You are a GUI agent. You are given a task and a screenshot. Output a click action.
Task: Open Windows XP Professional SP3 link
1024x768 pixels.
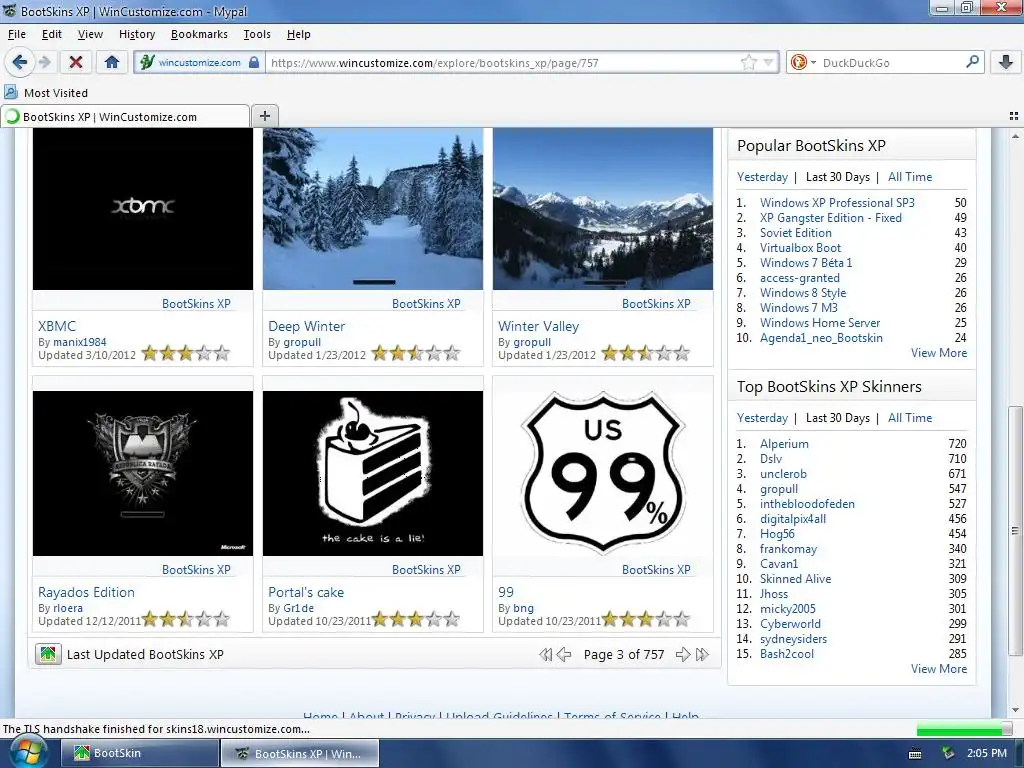point(837,202)
